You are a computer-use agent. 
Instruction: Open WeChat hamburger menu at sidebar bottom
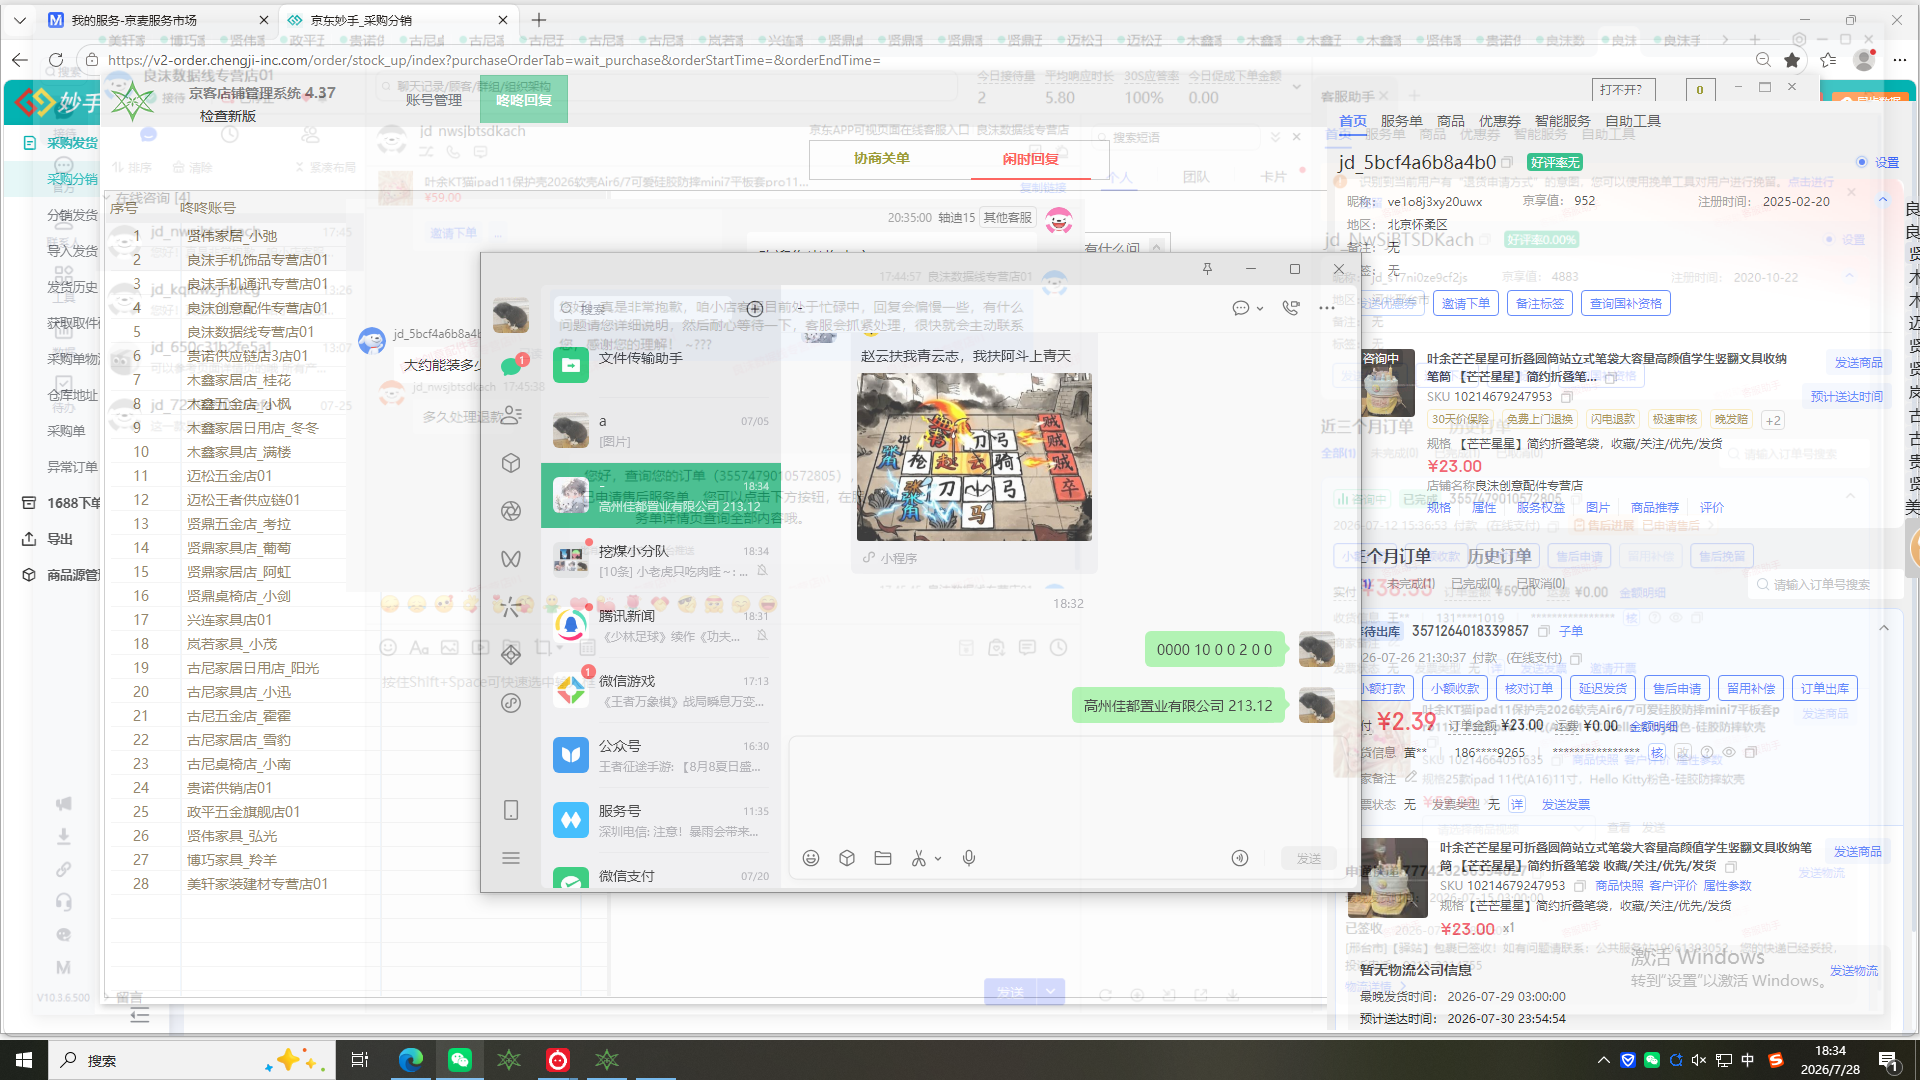511,858
